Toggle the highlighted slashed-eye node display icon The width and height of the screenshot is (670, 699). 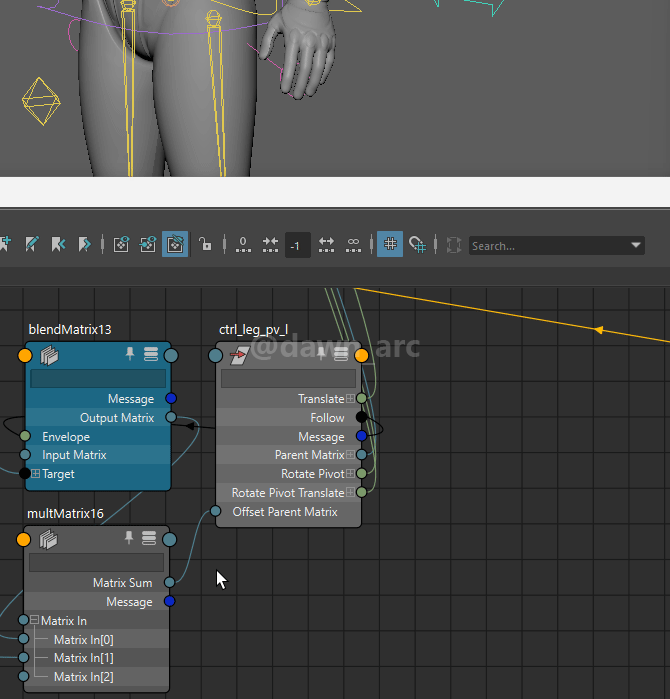coord(175,244)
